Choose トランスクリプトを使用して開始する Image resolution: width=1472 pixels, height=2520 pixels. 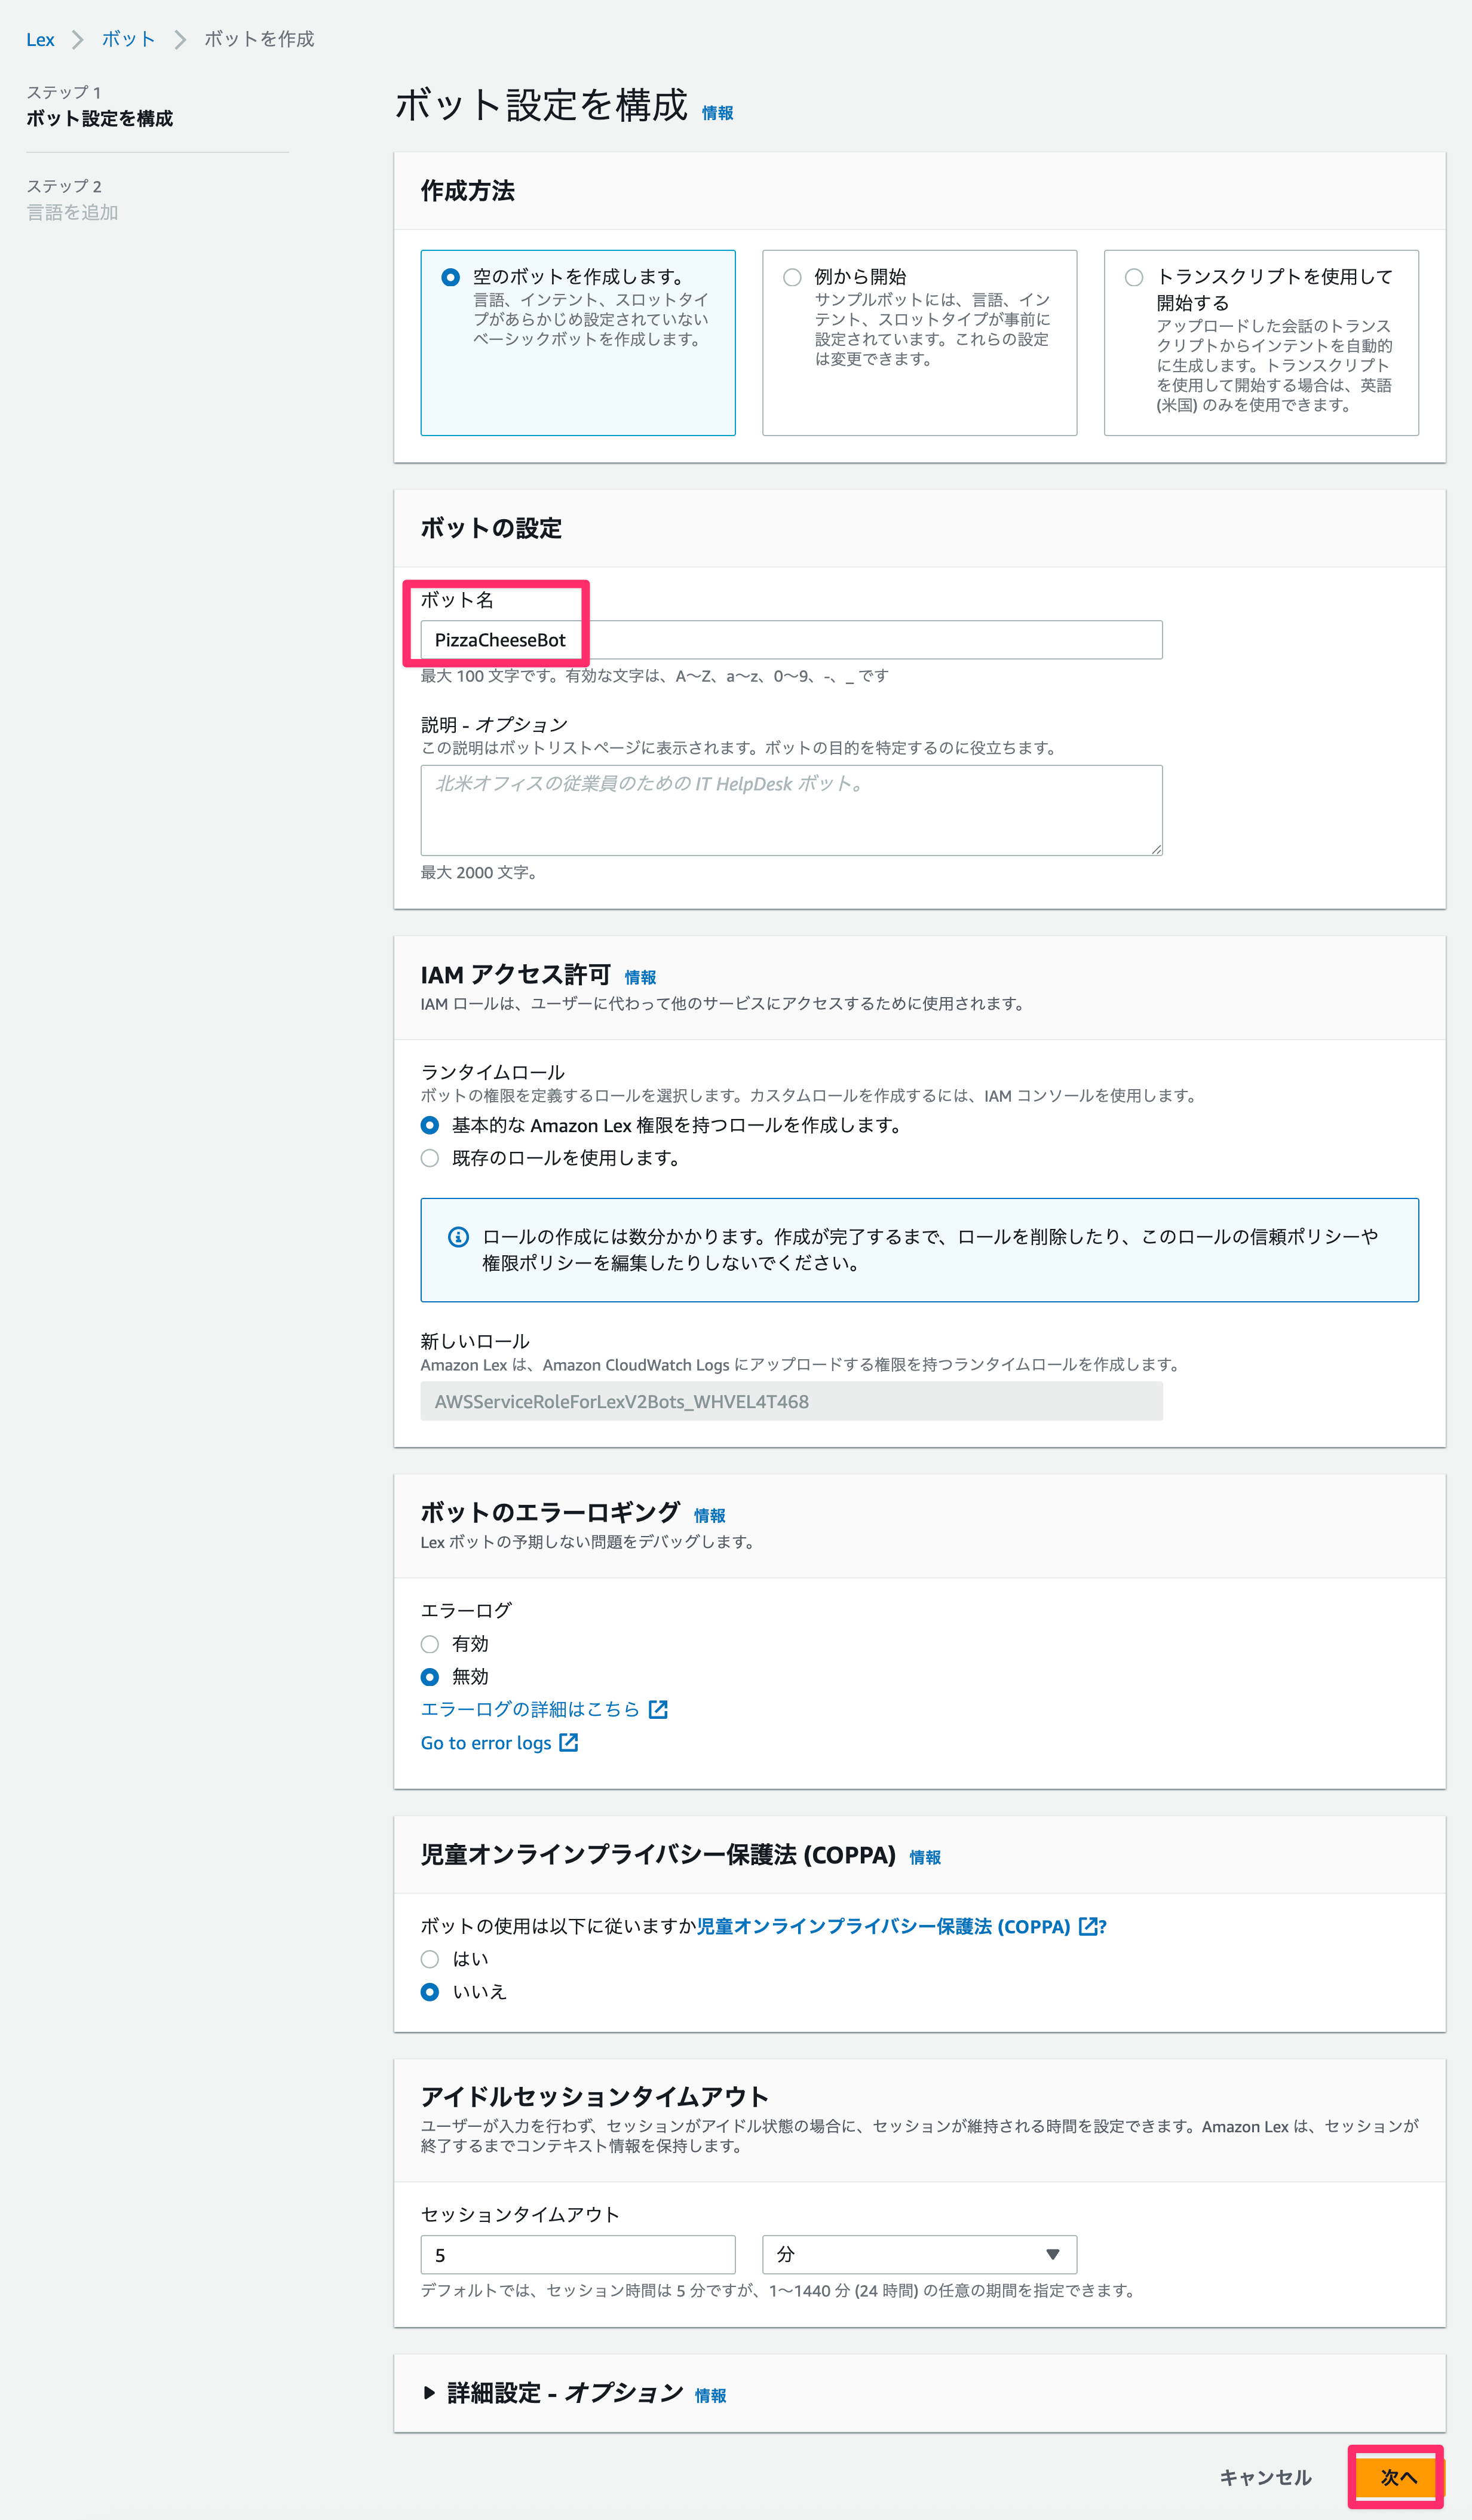(x=1133, y=277)
